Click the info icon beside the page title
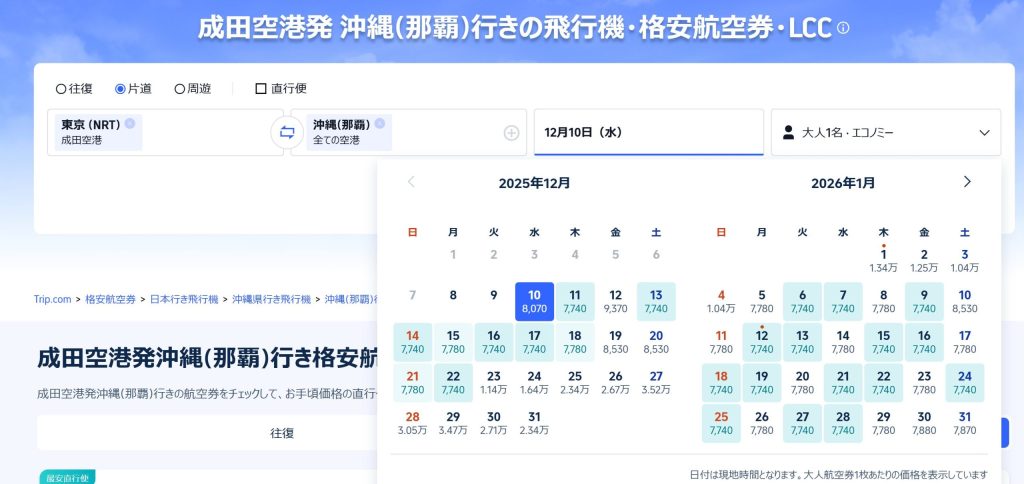Viewport: 1024px width, 484px height. coord(843,29)
